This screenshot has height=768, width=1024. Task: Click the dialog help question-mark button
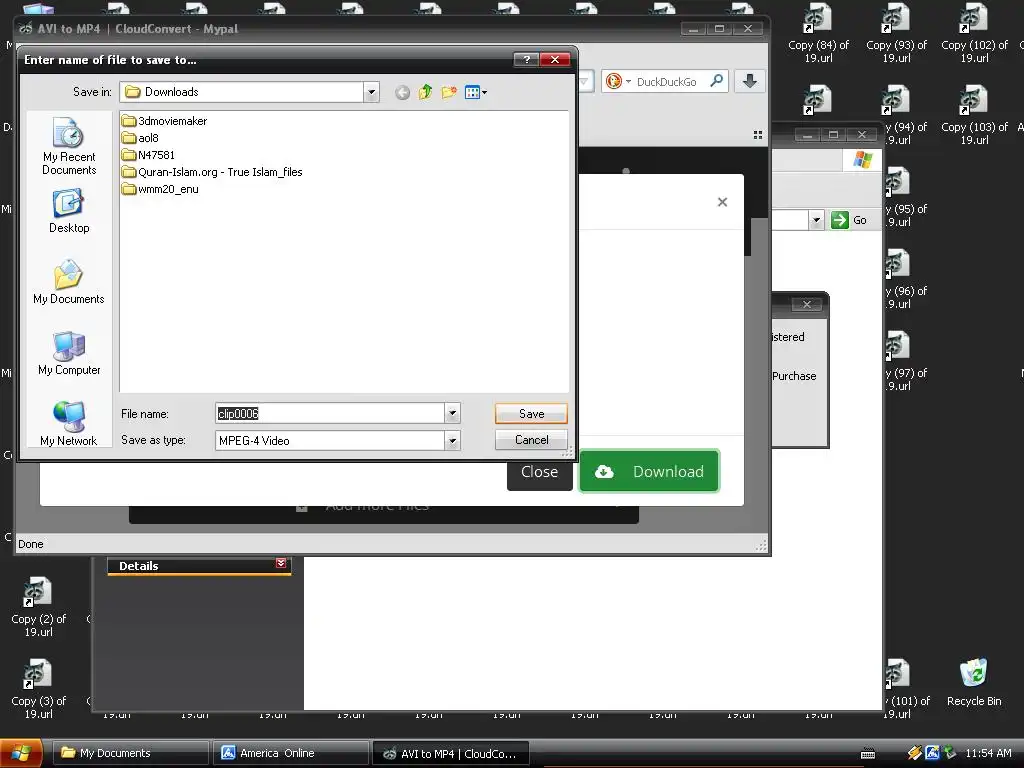[x=526, y=59]
